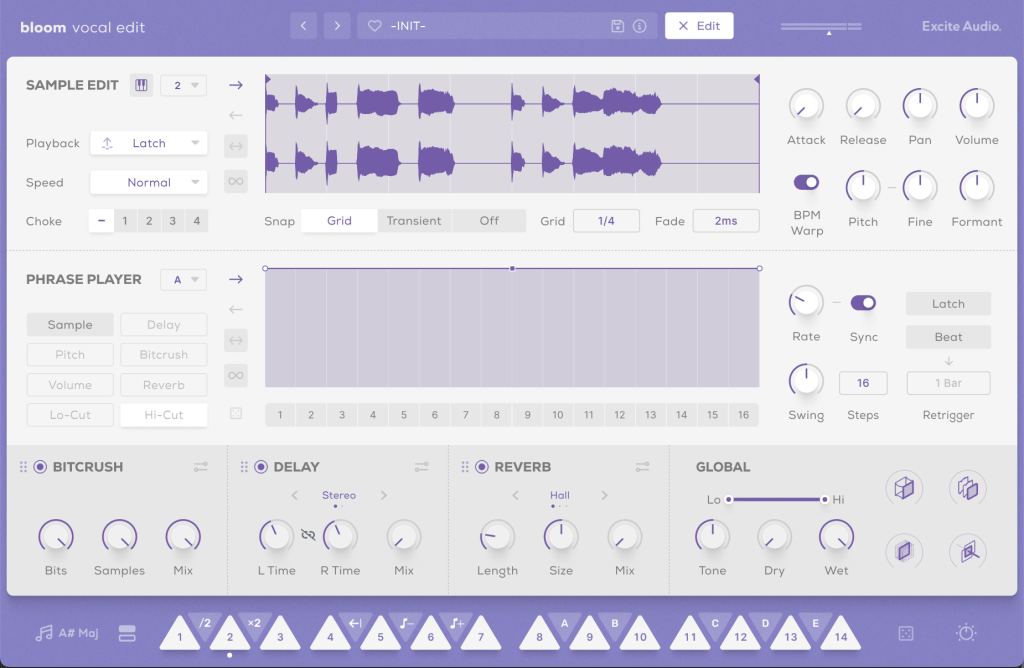Click the Bitcrush swap arrows icon
The width and height of the screenshot is (1024, 668).
[201, 467]
